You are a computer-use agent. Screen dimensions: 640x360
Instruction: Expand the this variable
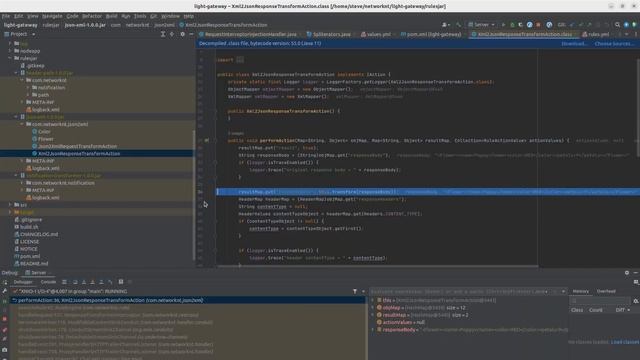373,300
